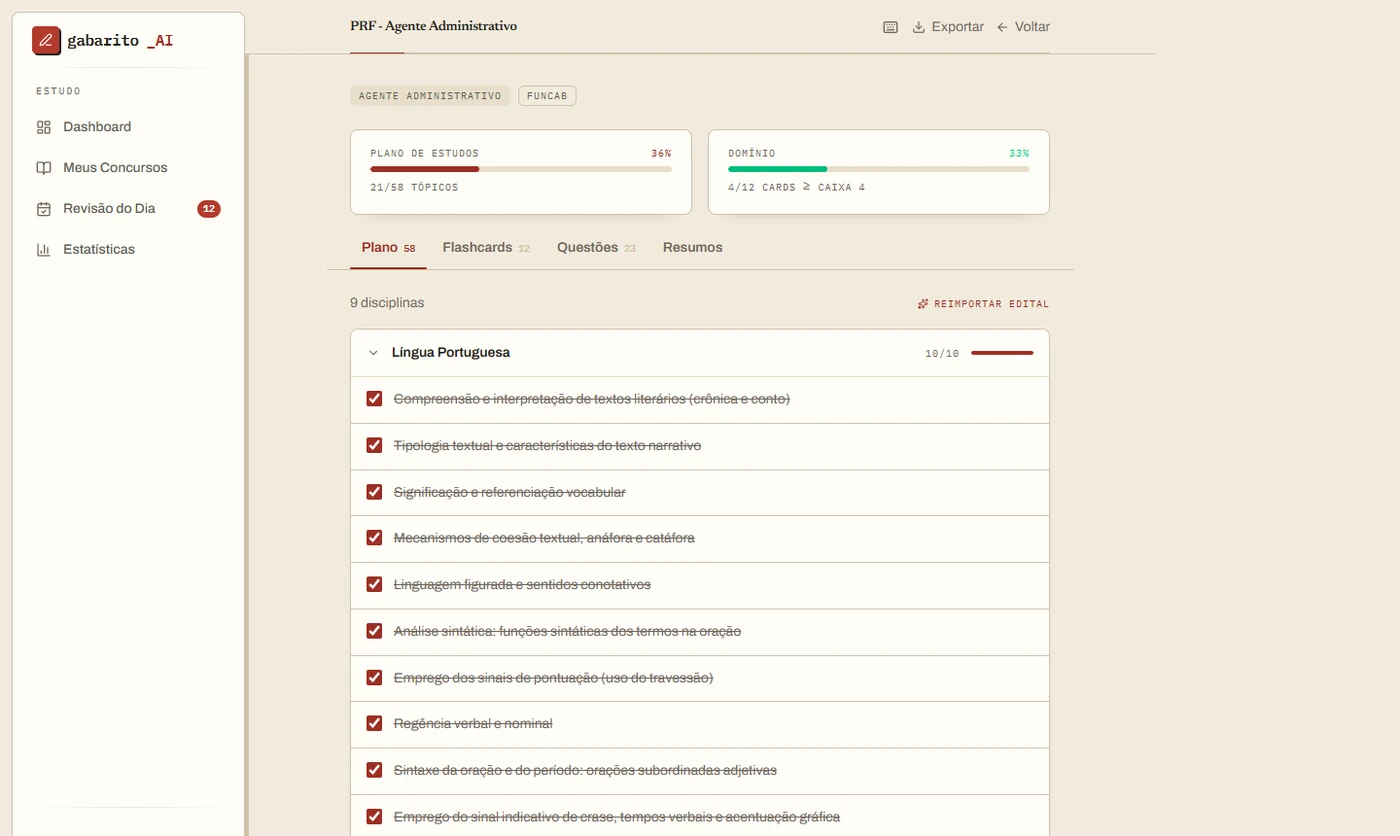Select the Plano tab
This screenshot has width=1400, height=836.
point(388,247)
